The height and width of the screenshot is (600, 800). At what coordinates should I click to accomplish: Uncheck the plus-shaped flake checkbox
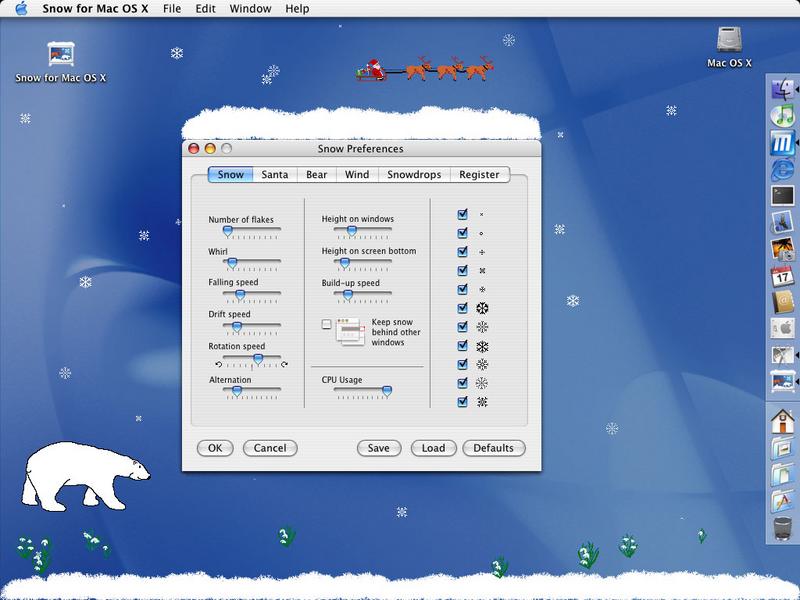463,252
